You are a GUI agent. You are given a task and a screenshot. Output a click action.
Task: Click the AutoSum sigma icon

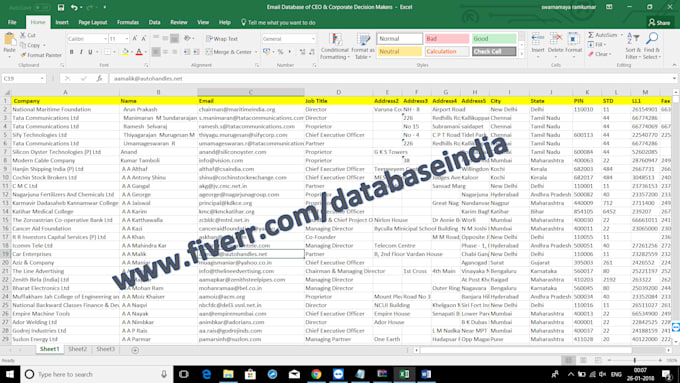click(591, 35)
